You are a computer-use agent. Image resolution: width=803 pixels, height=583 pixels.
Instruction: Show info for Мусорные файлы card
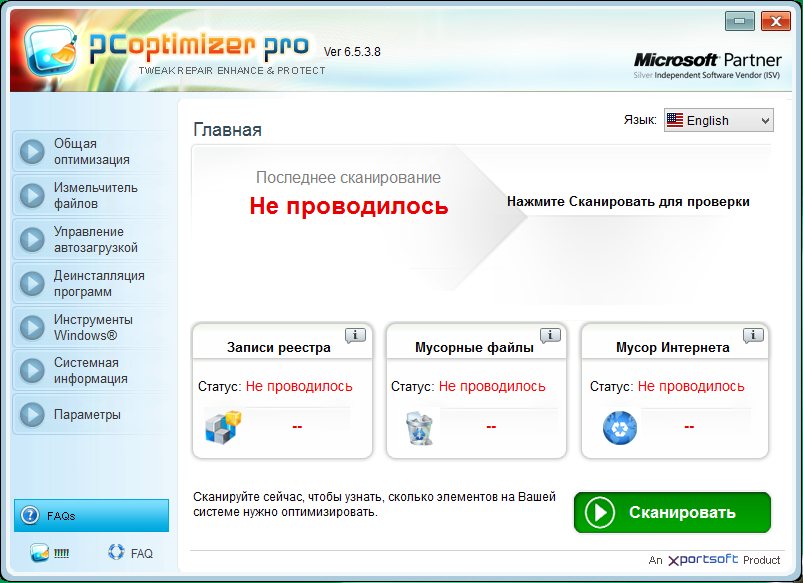click(550, 335)
